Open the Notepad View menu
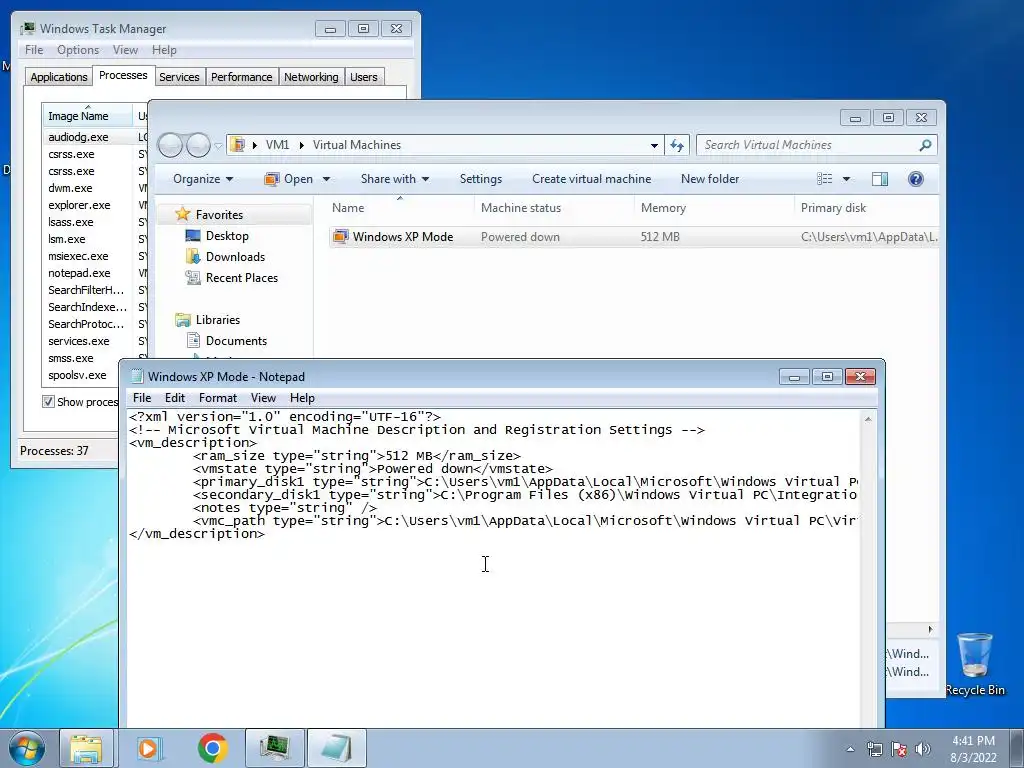This screenshot has width=1024, height=768. click(263, 398)
